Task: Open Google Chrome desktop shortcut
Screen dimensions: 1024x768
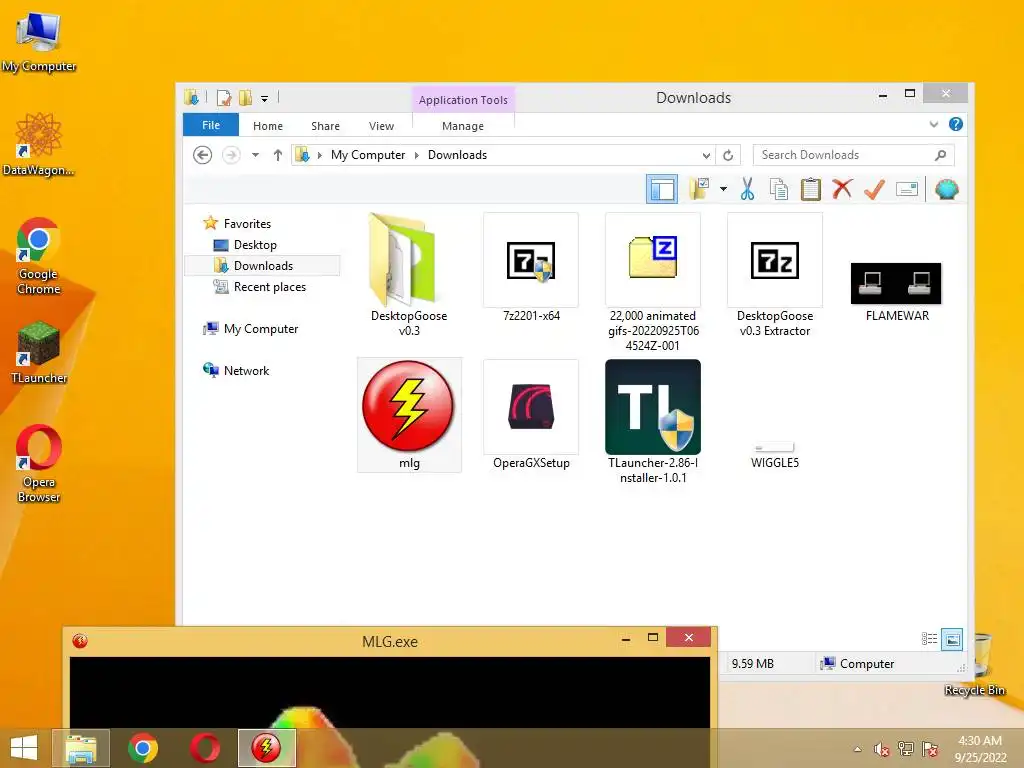Action: click(x=39, y=256)
